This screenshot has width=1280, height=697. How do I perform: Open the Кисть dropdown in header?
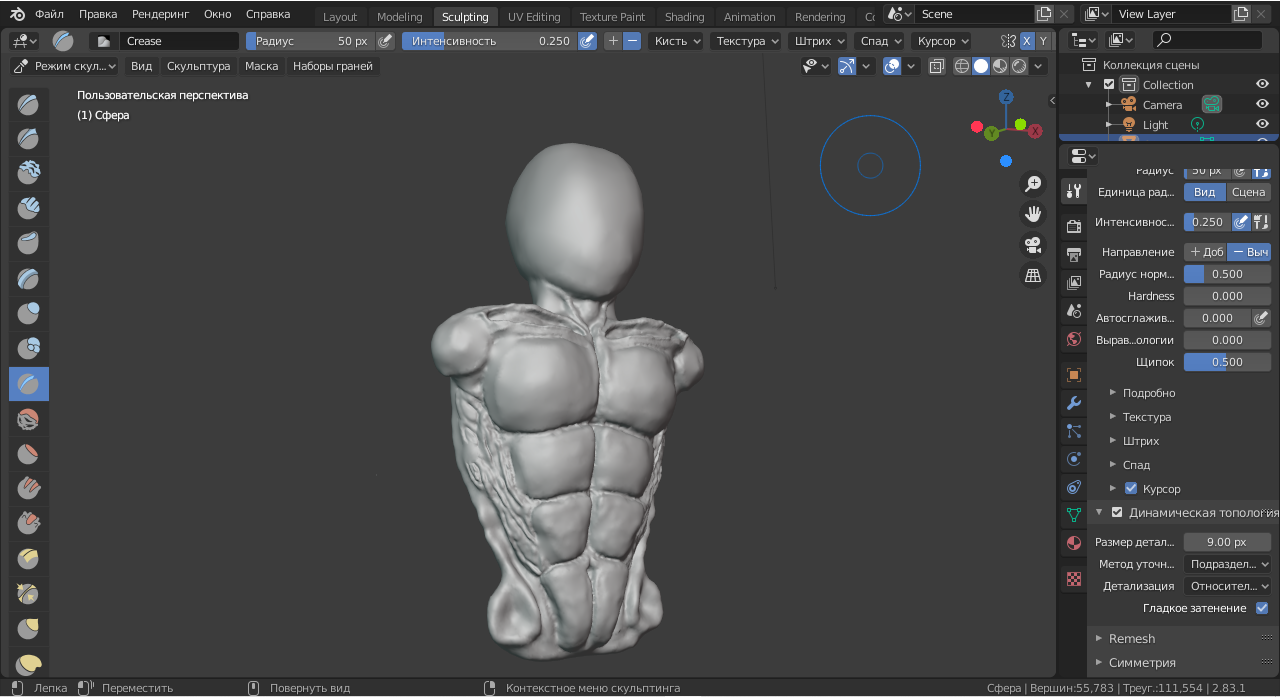point(676,41)
